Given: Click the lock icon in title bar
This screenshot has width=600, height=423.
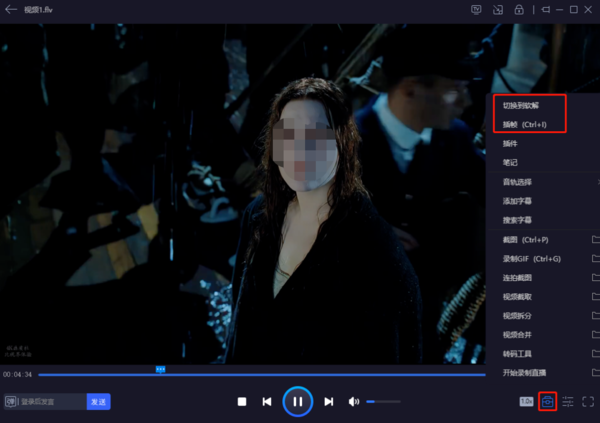Looking at the screenshot, I should 518,10.
